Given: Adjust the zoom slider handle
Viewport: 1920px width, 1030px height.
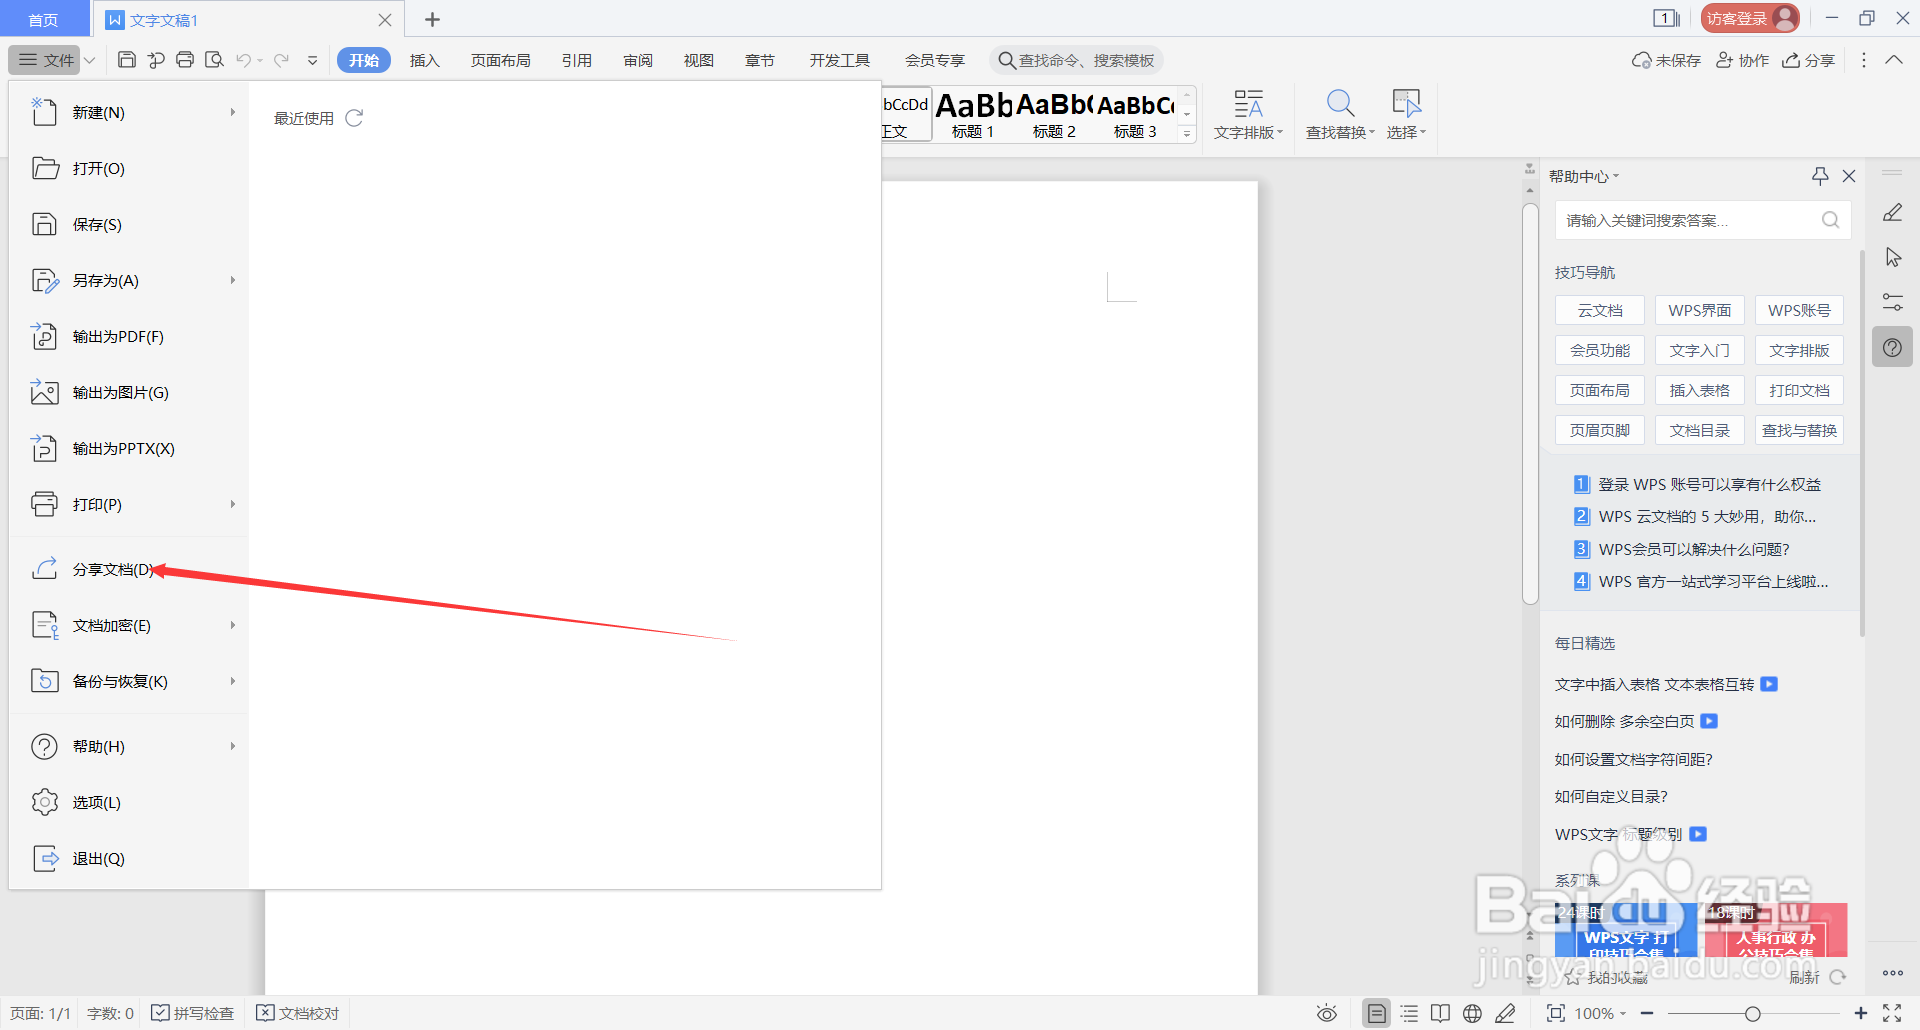Looking at the screenshot, I should click(1752, 1013).
